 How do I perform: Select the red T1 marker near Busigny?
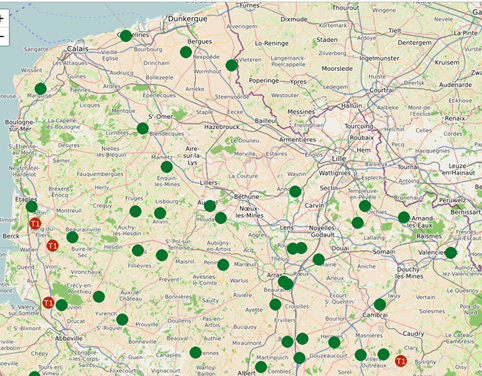[x=401, y=361]
